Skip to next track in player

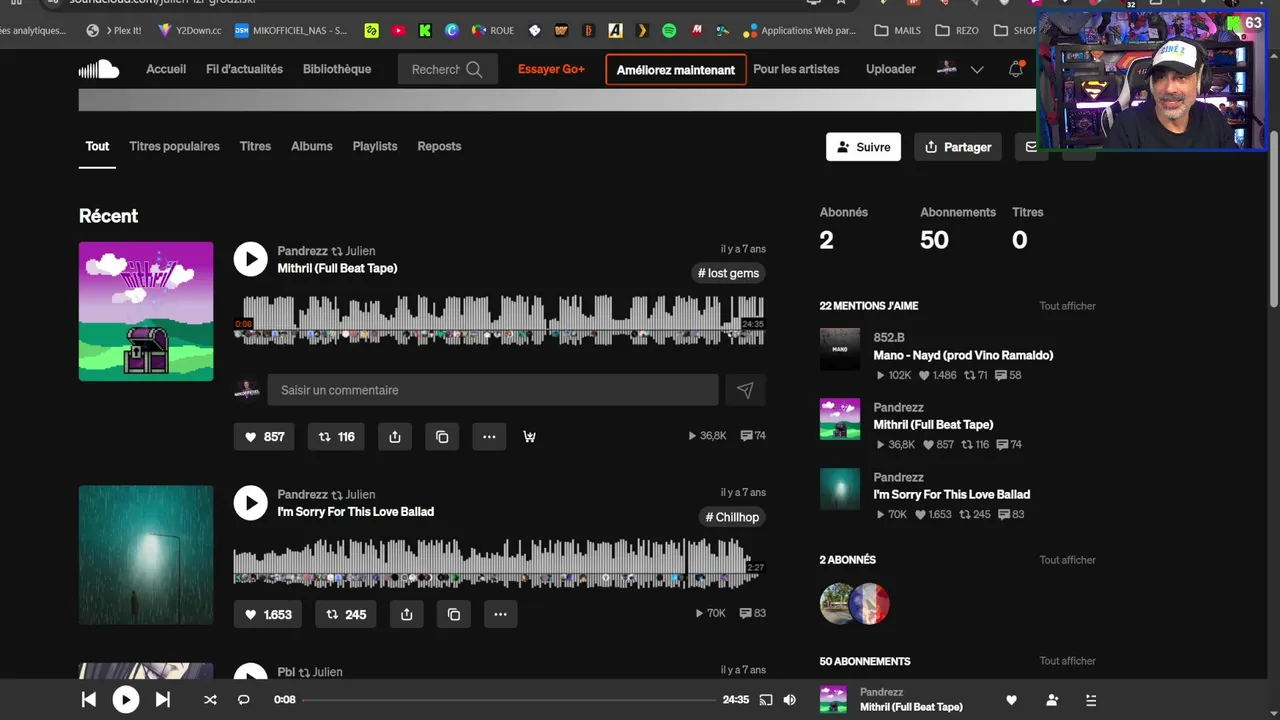click(x=163, y=700)
